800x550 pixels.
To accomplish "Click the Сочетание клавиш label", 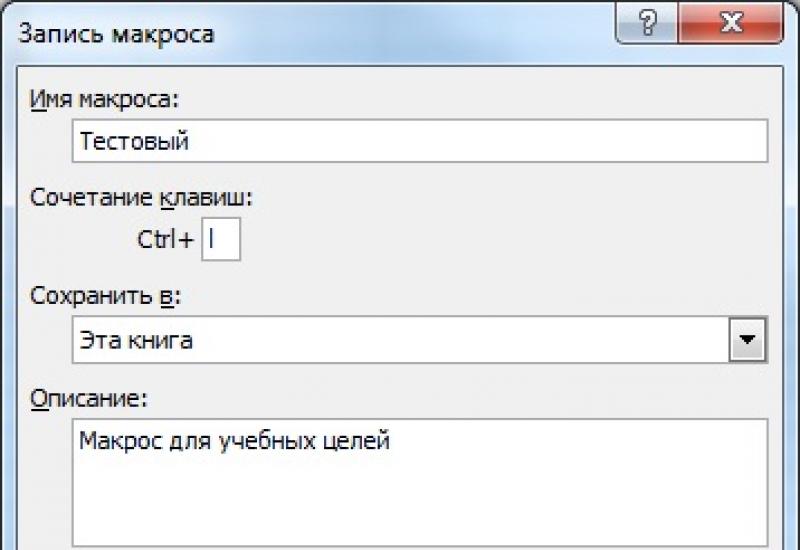I will click(x=142, y=197).
